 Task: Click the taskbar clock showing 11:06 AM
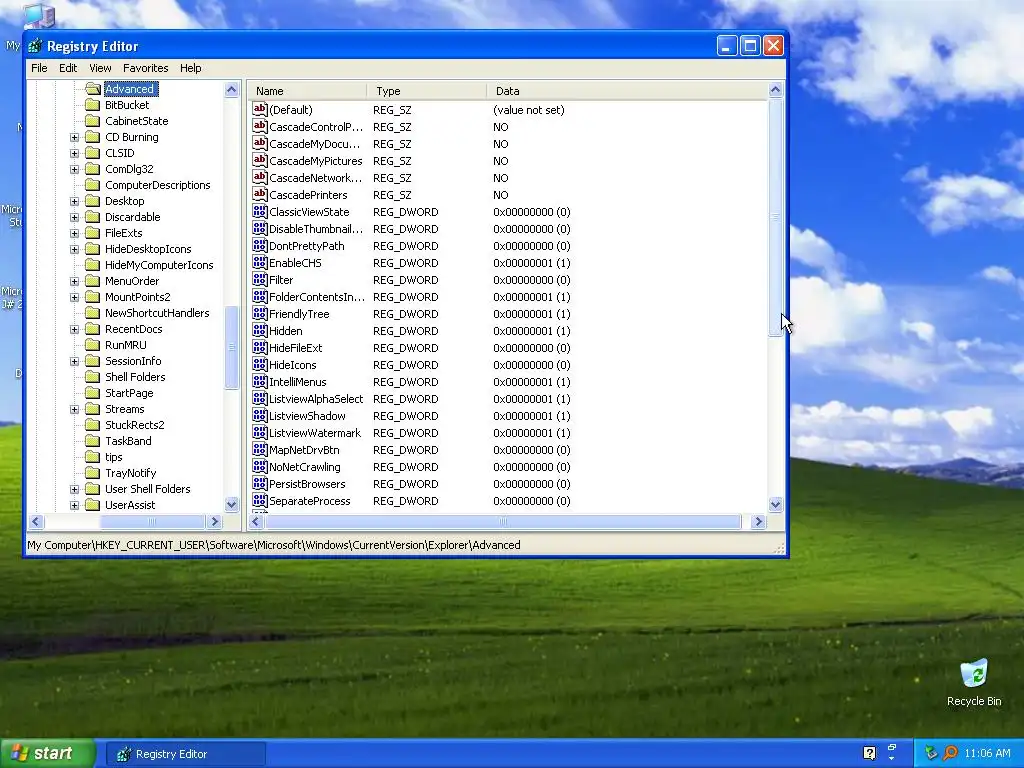[x=987, y=753]
